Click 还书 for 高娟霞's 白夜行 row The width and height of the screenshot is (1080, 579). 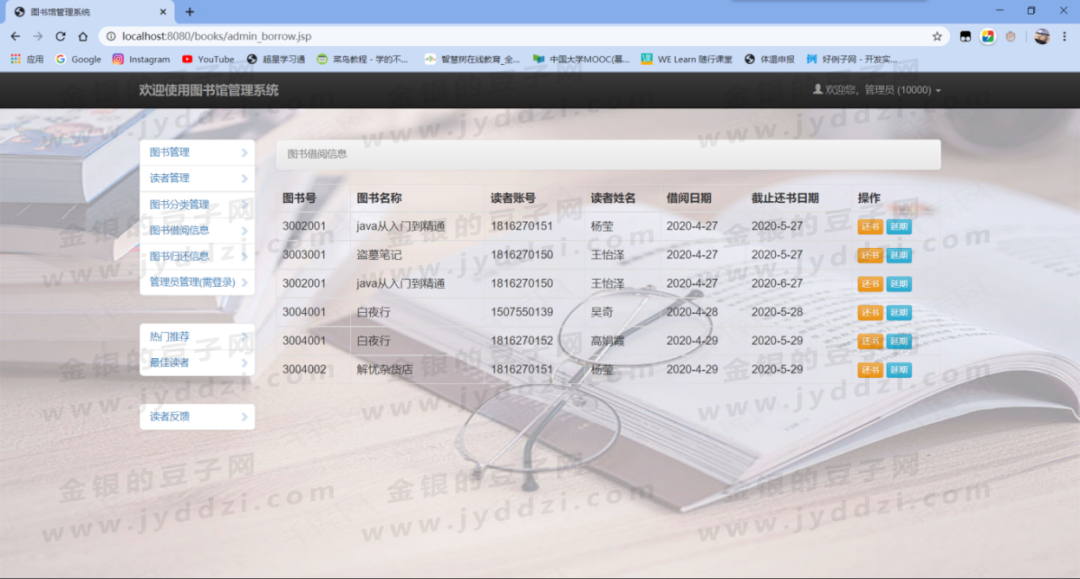coord(871,341)
